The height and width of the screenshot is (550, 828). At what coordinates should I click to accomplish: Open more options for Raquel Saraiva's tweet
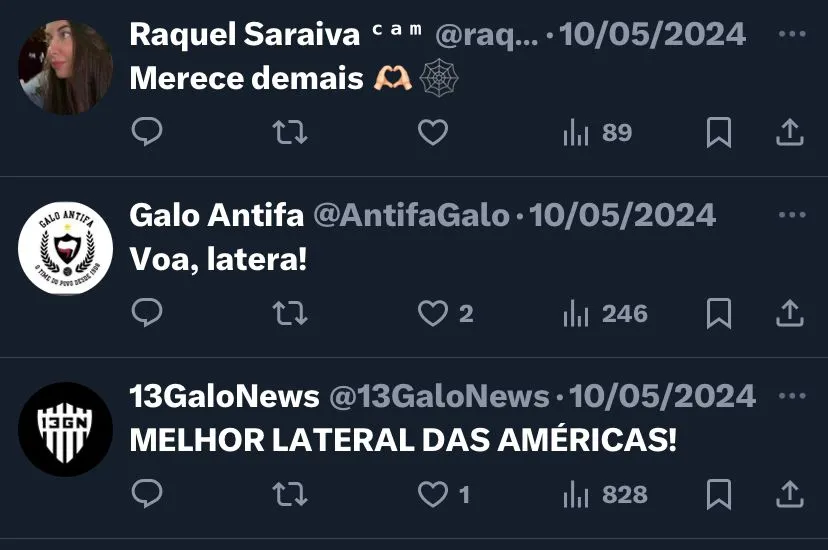(x=792, y=34)
